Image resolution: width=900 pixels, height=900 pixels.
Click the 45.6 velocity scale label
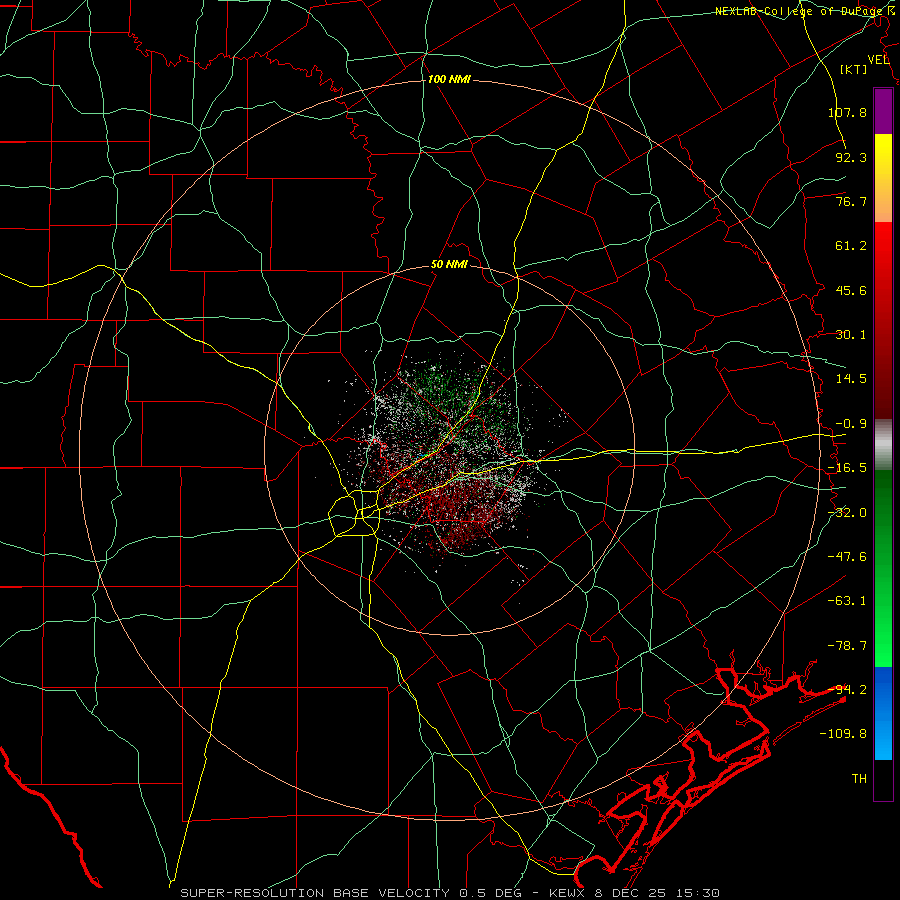[851, 290]
